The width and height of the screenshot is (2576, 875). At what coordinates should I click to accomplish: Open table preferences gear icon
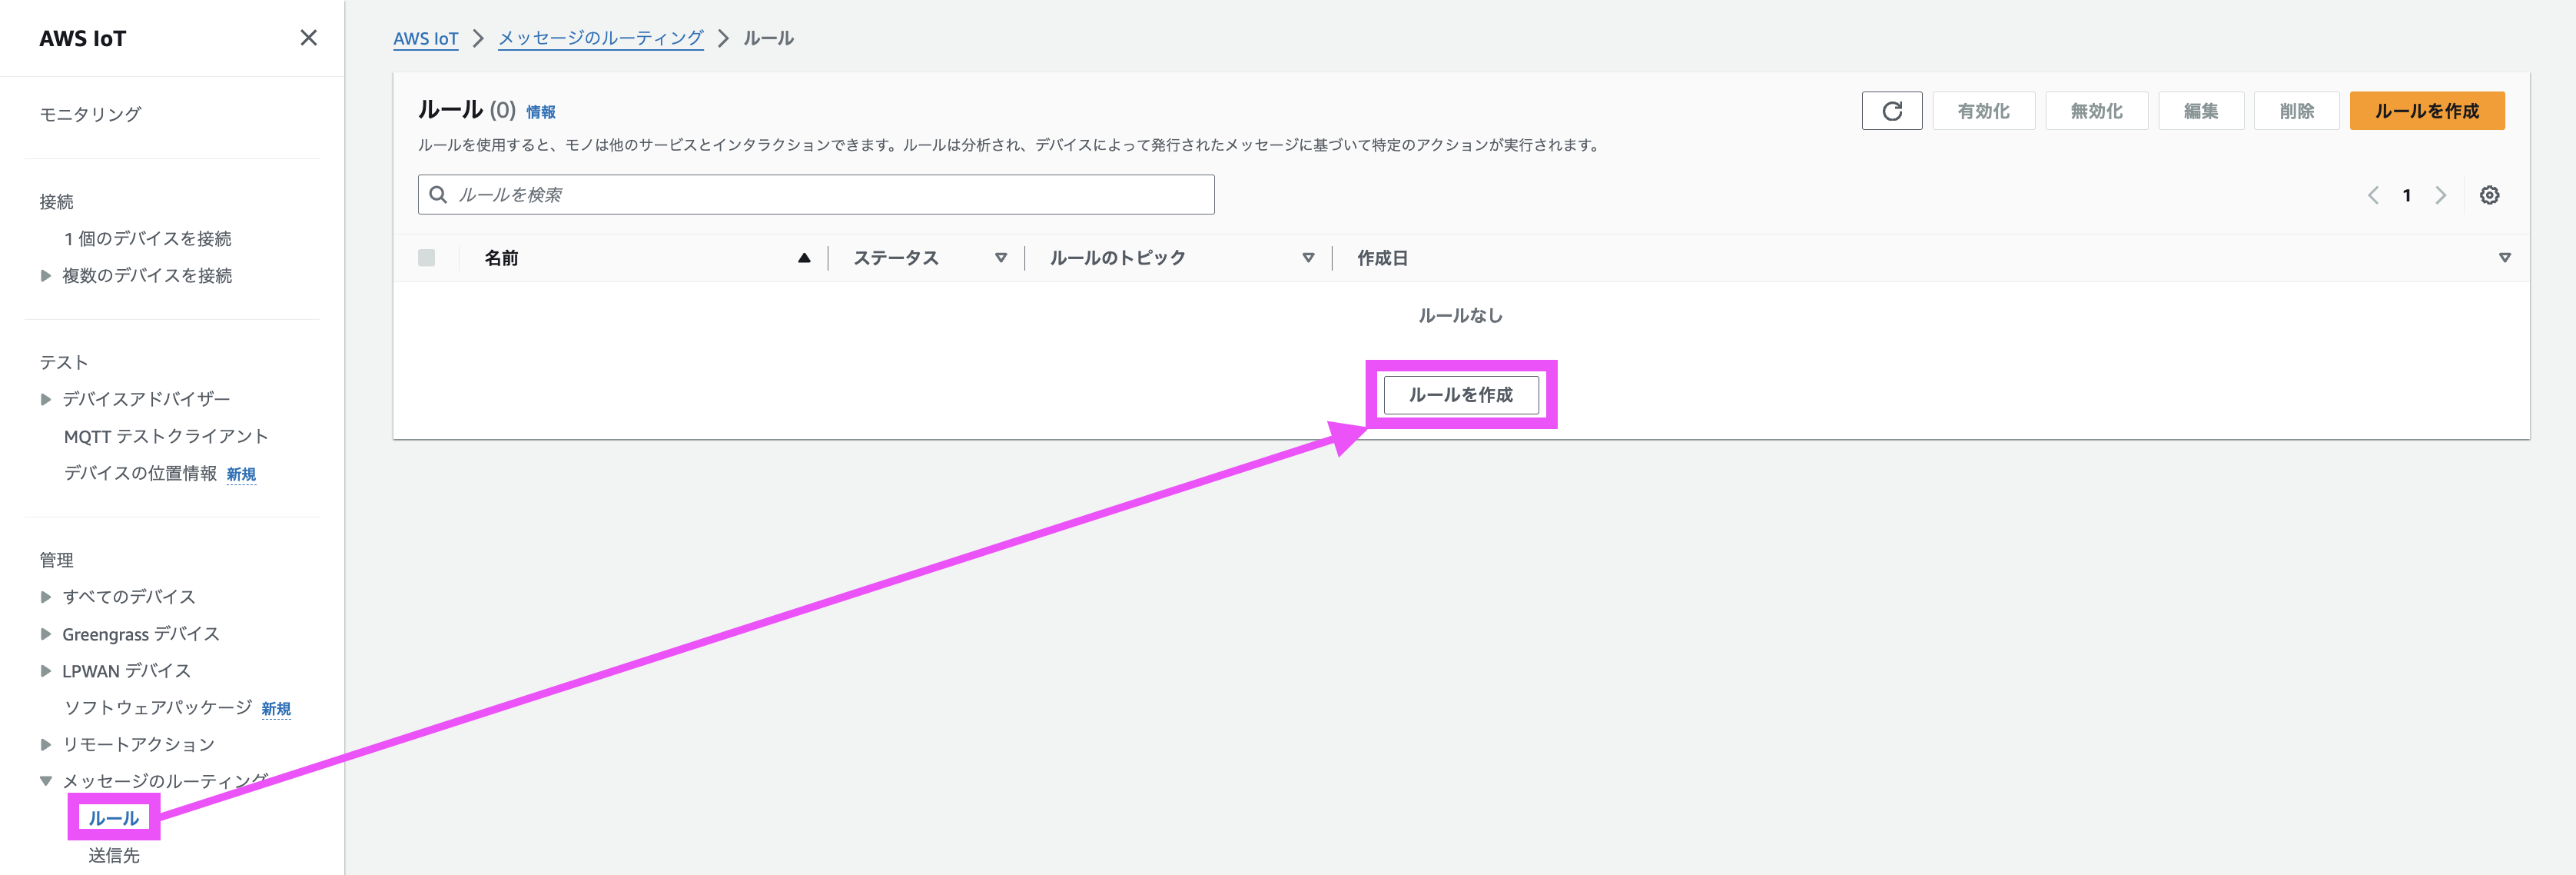click(2489, 195)
